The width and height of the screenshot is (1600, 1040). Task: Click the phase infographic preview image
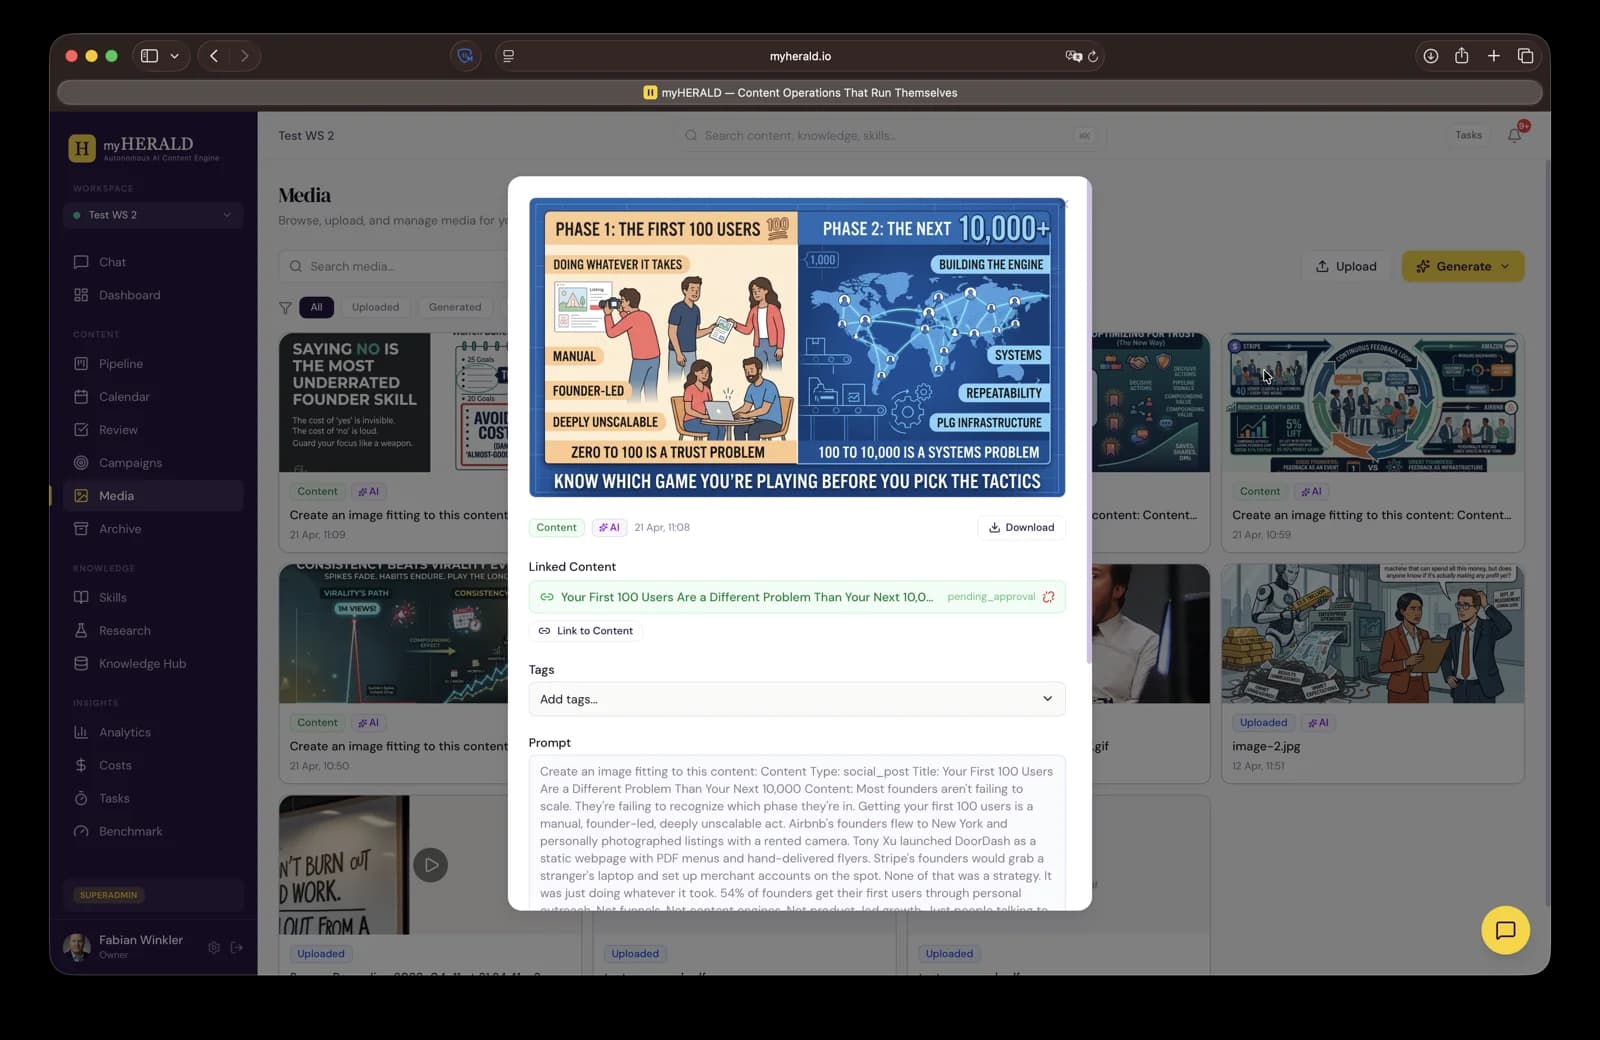[797, 347]
